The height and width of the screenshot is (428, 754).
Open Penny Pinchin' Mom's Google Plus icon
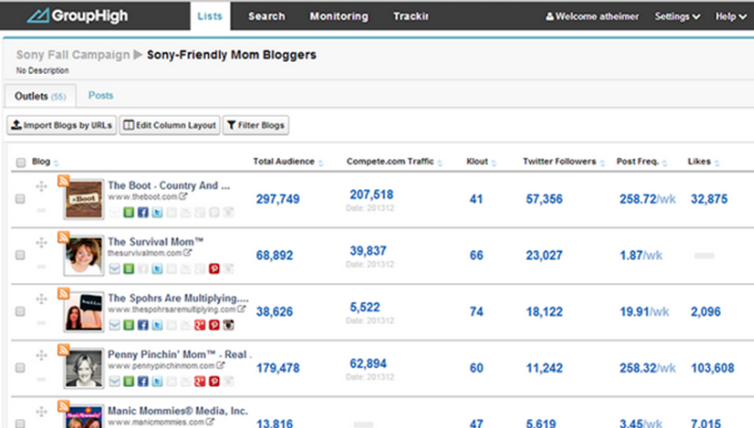200,381
